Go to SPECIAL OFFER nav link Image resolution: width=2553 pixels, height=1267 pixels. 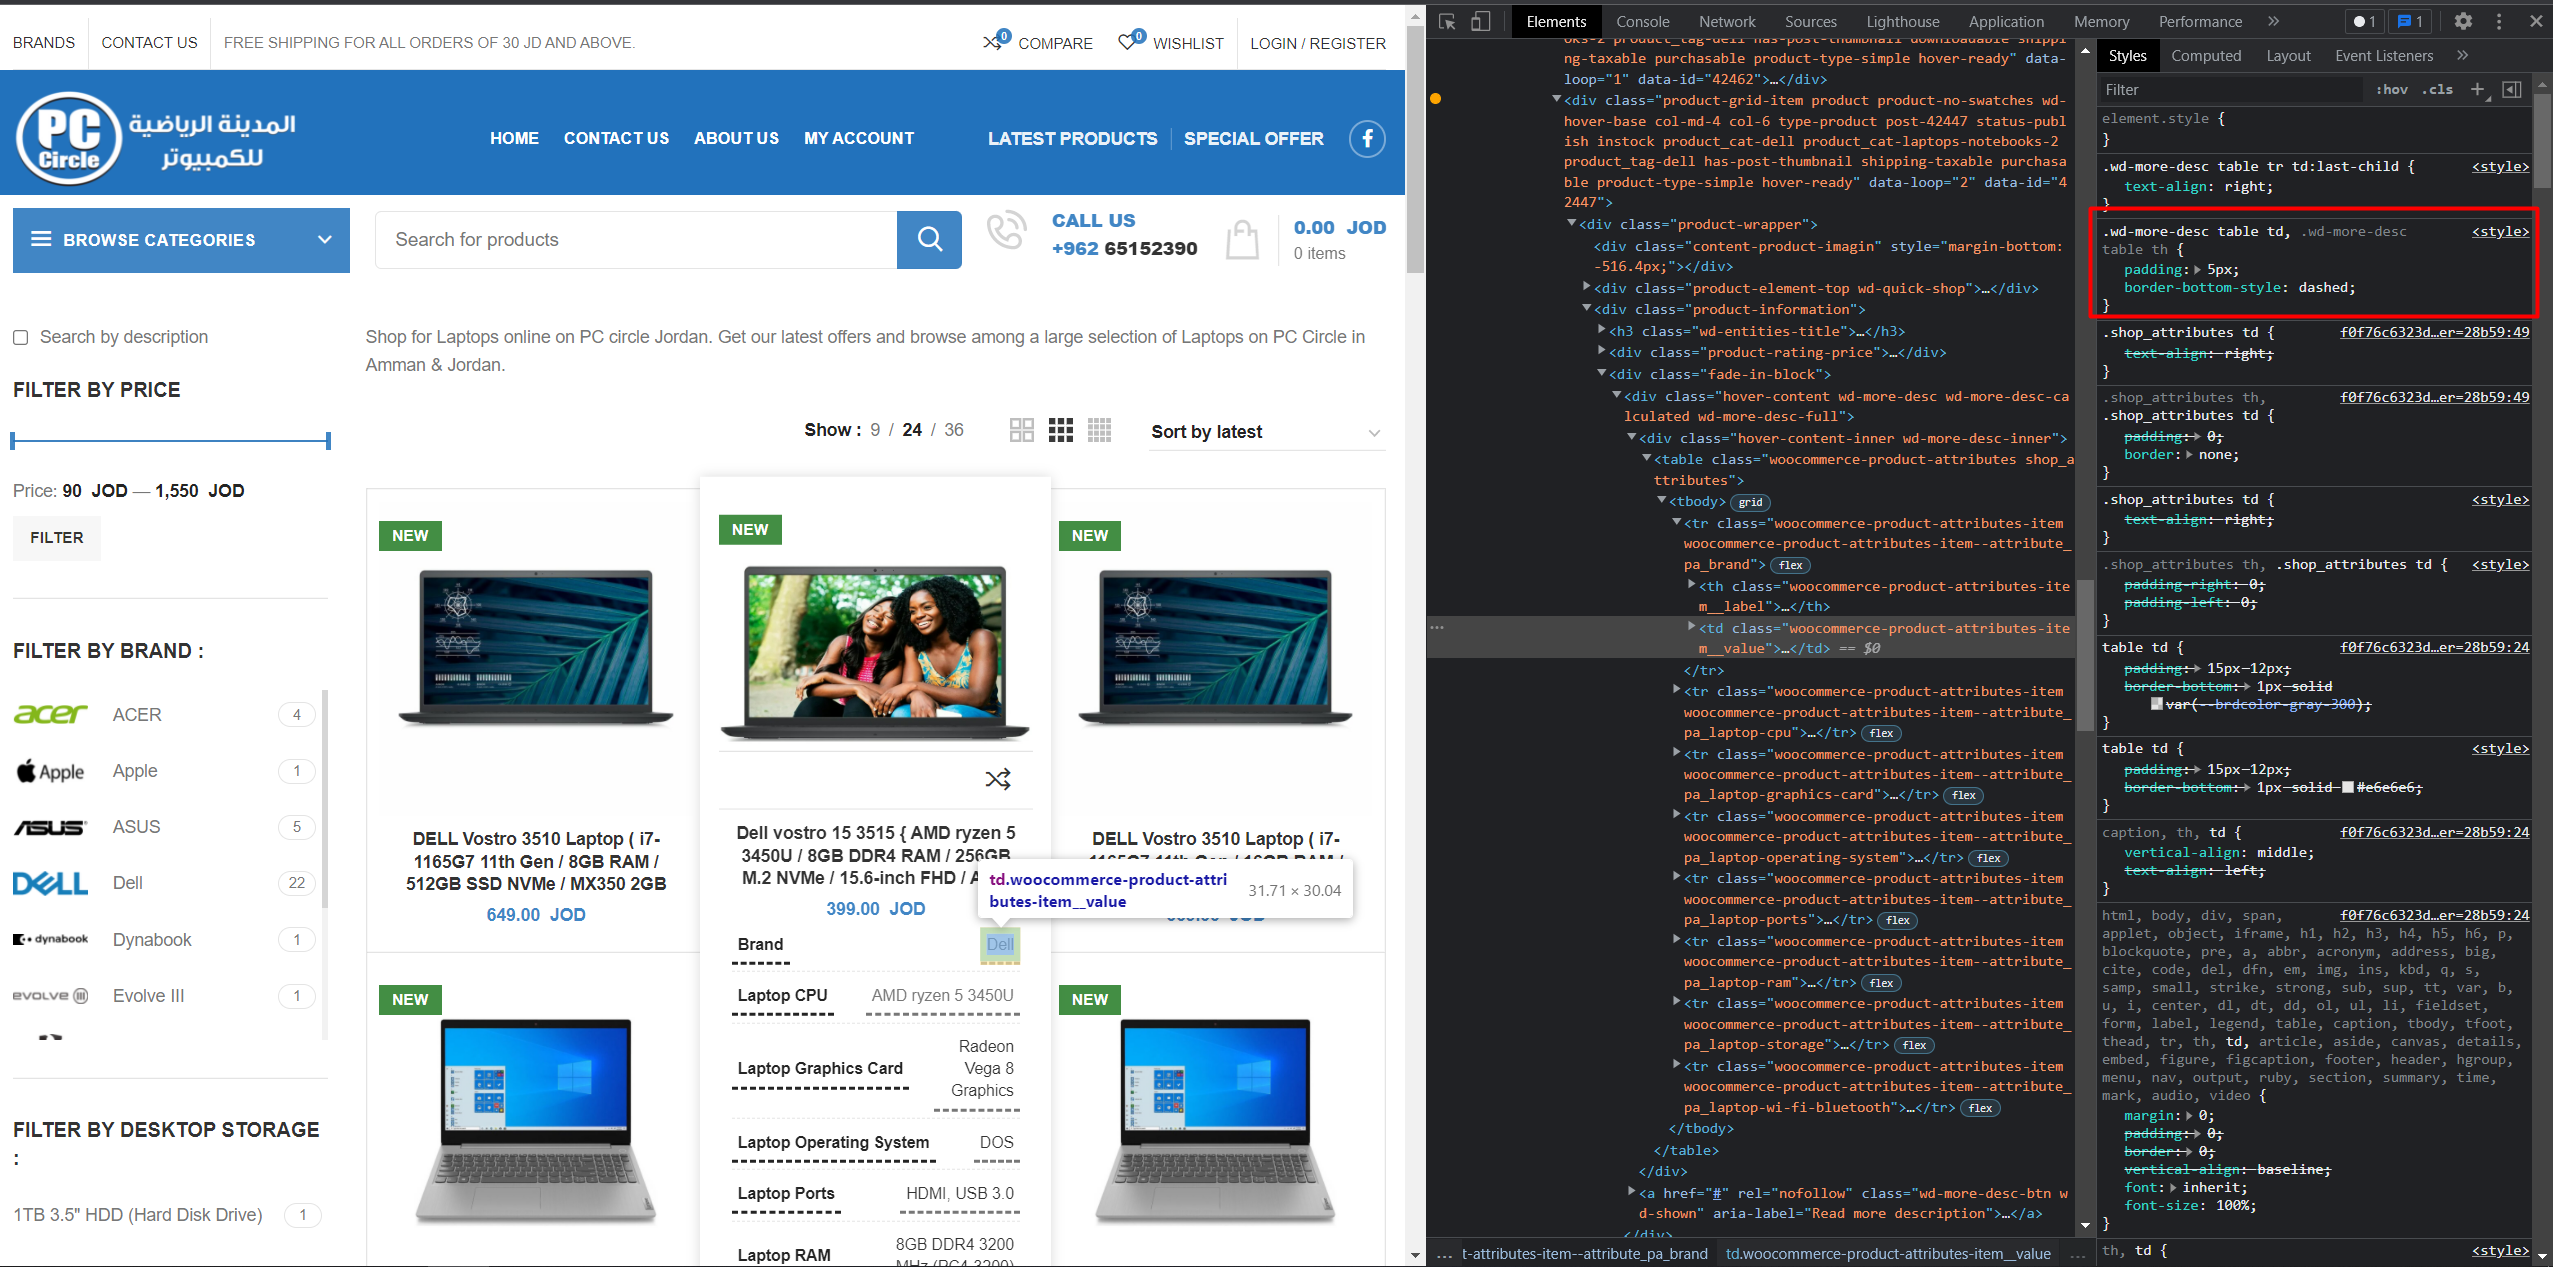1253,138
